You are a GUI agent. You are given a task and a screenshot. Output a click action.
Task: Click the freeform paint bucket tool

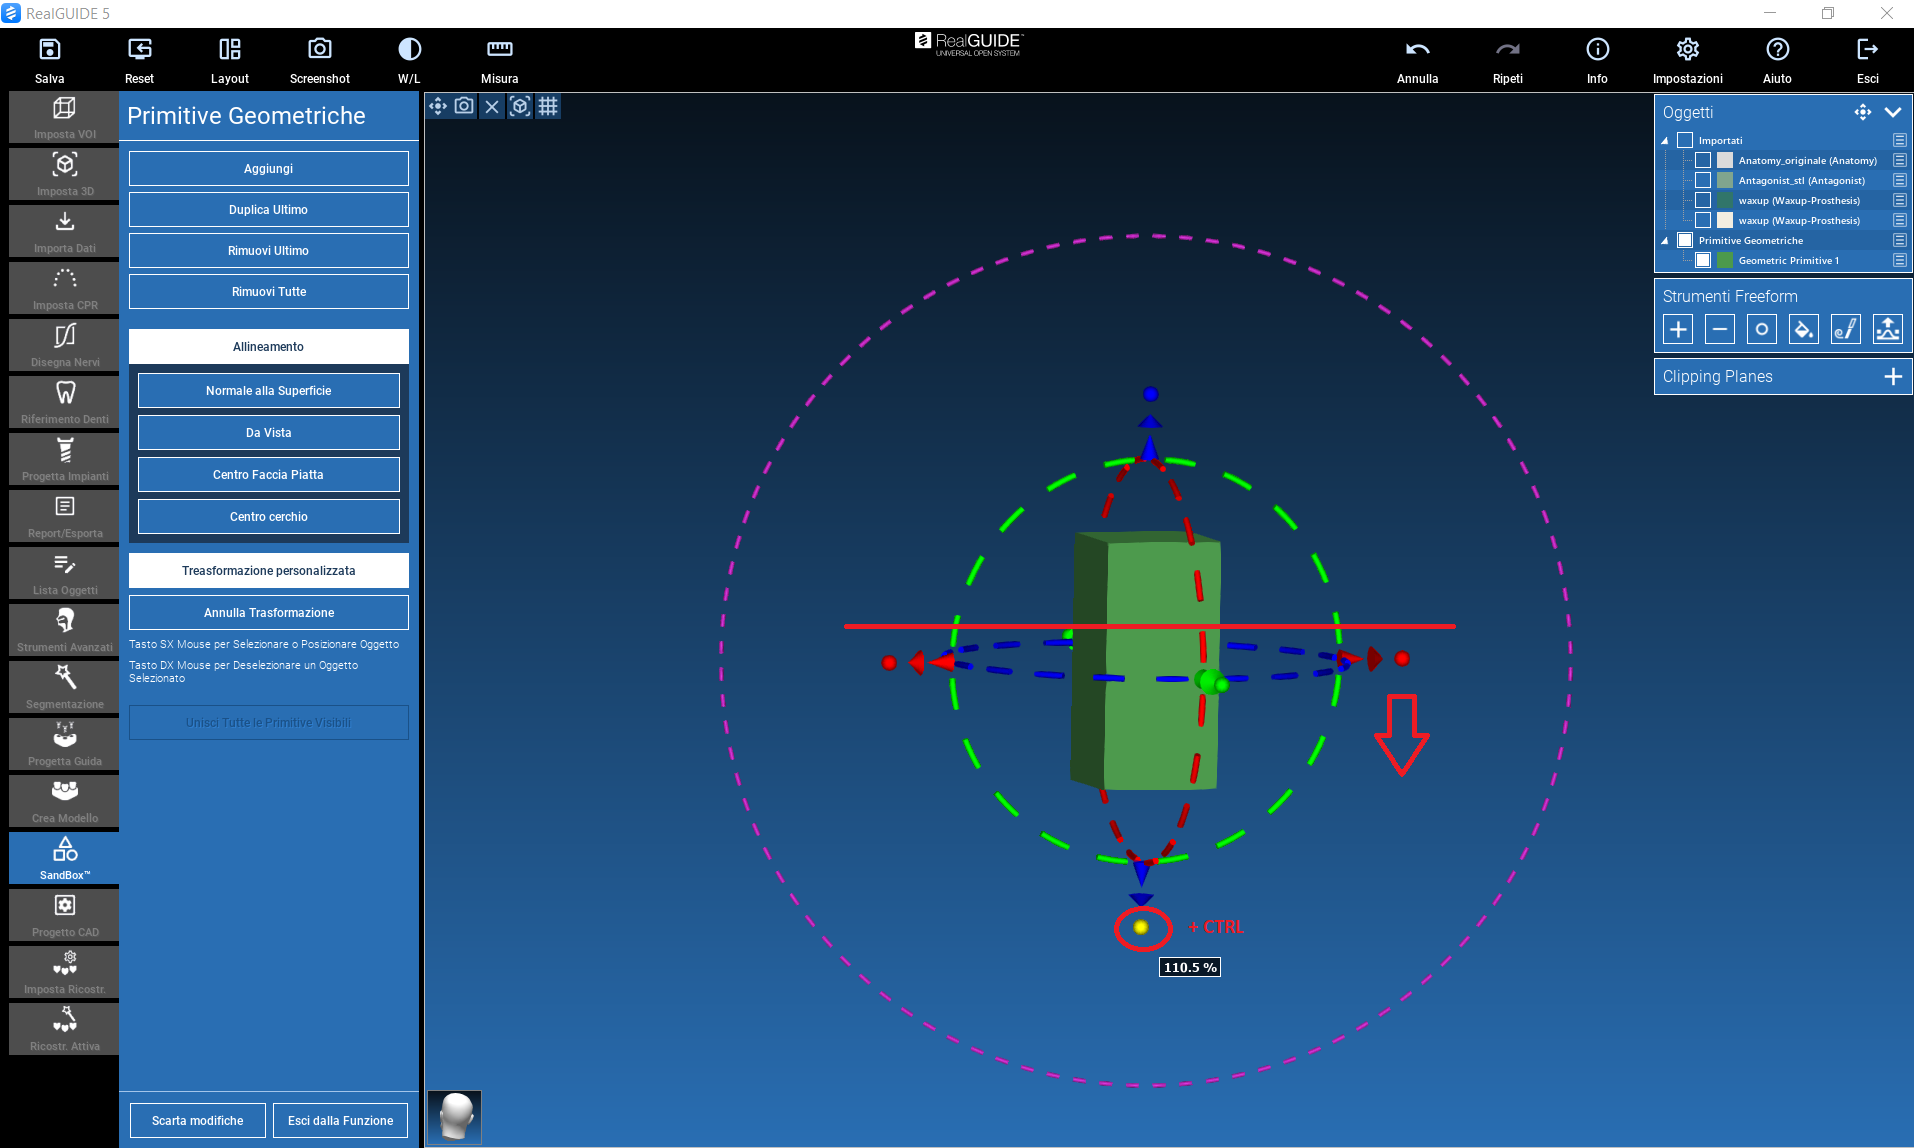tap(1803, 329)
